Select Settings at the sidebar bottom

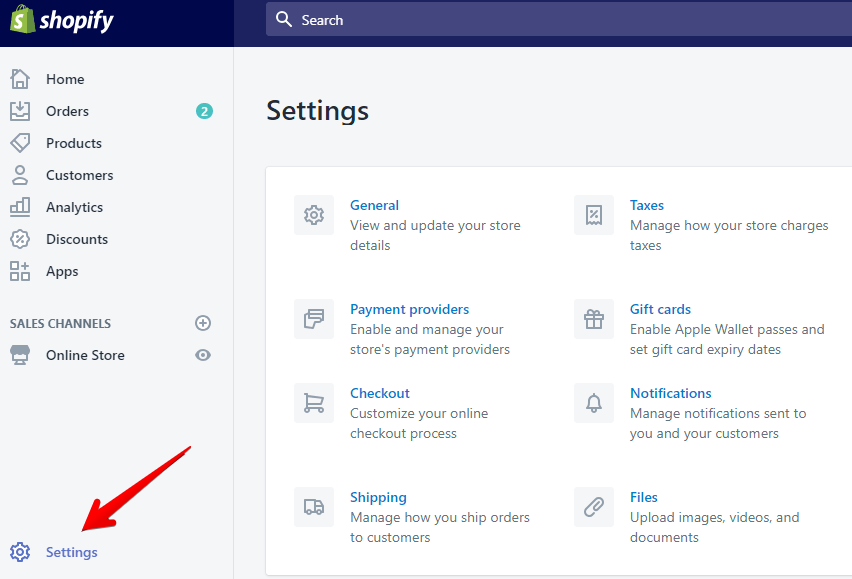click(x=71, y=552)
